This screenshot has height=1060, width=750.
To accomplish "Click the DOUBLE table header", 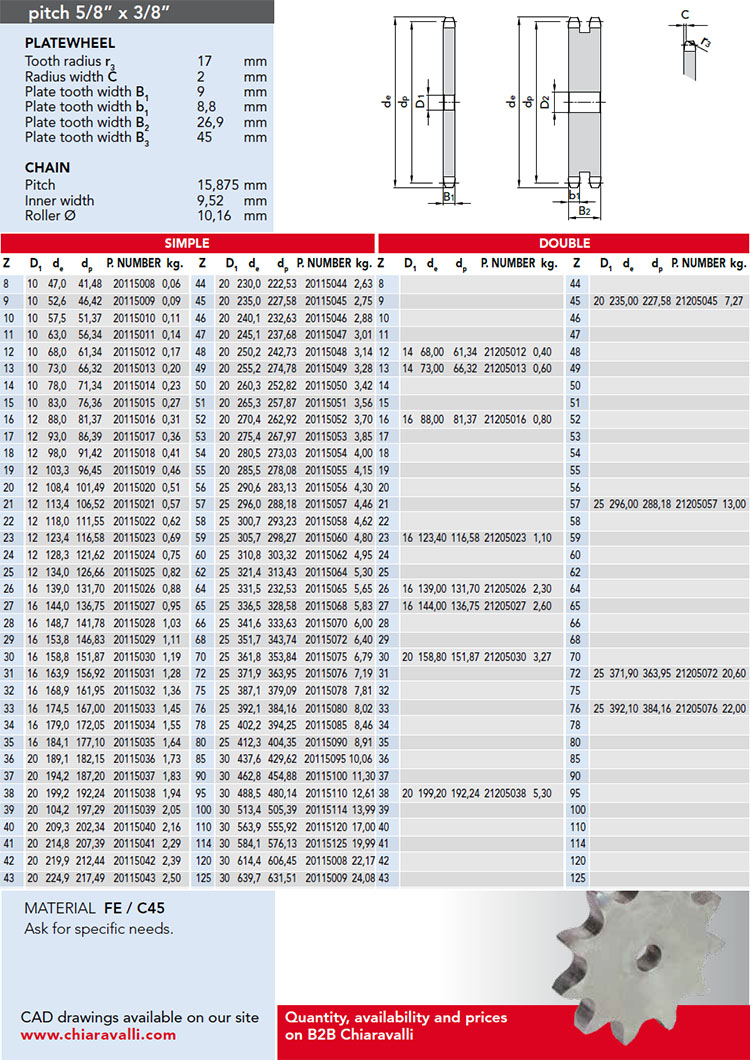I will (564, 243).
